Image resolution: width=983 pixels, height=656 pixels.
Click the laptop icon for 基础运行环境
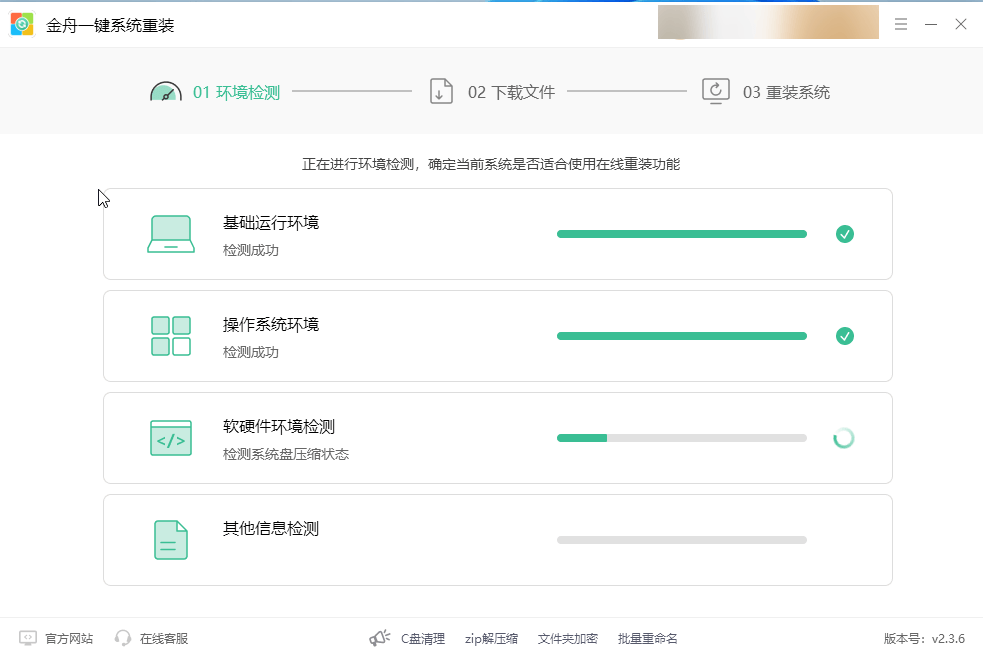tap(171, 234)
